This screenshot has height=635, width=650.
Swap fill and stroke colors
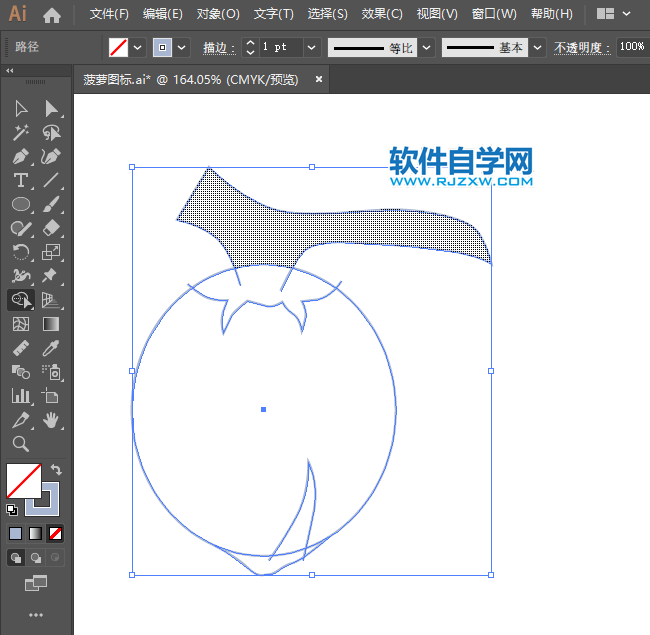[x=57, y=470]
